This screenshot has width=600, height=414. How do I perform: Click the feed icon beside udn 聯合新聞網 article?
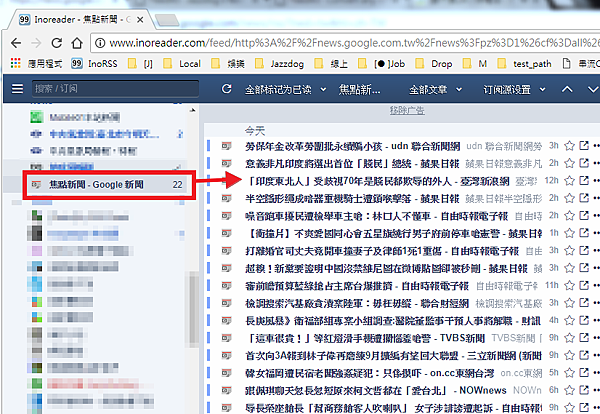[227, 146]
